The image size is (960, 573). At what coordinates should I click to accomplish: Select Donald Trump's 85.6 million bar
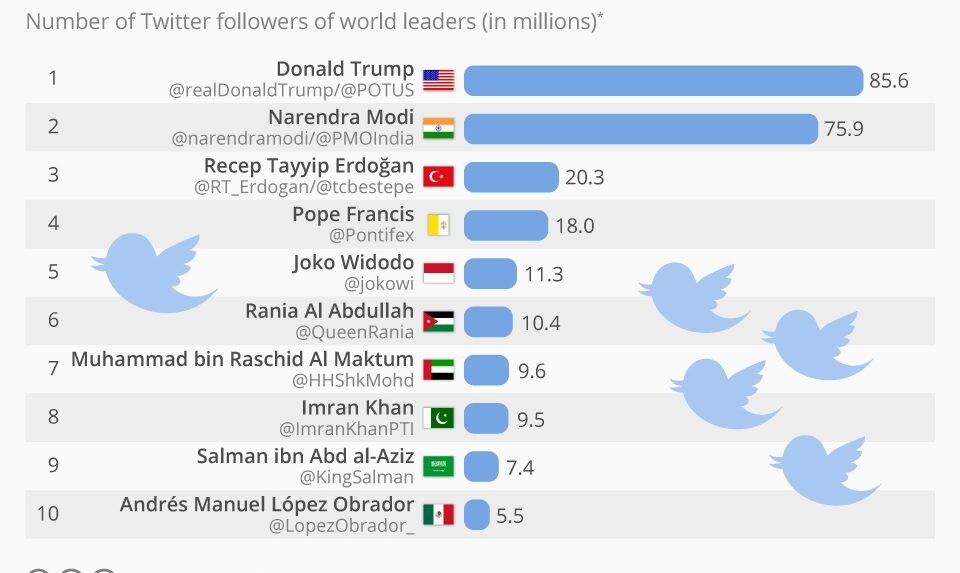click(x=662, y=80)
